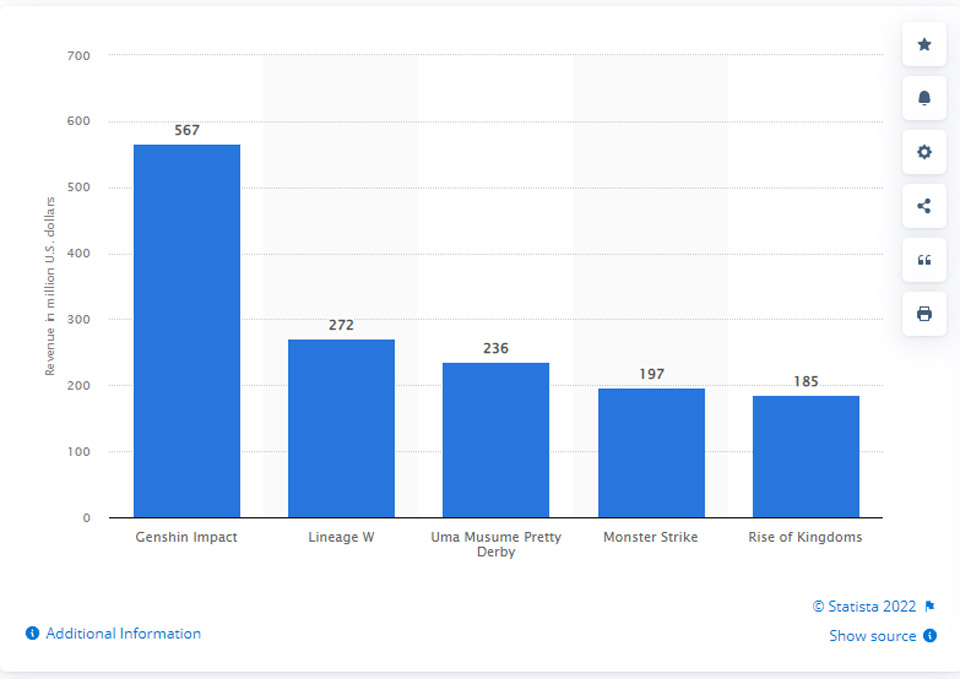960x679 pixels.
Task: Click the 567 value label
Action: pyautogui.click(x=187, y=130)
